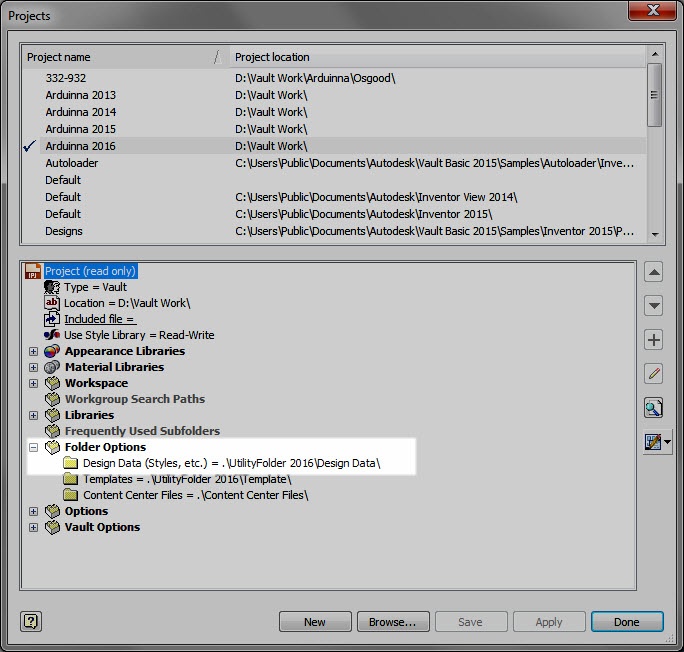Sort by Project name column header

125,57
